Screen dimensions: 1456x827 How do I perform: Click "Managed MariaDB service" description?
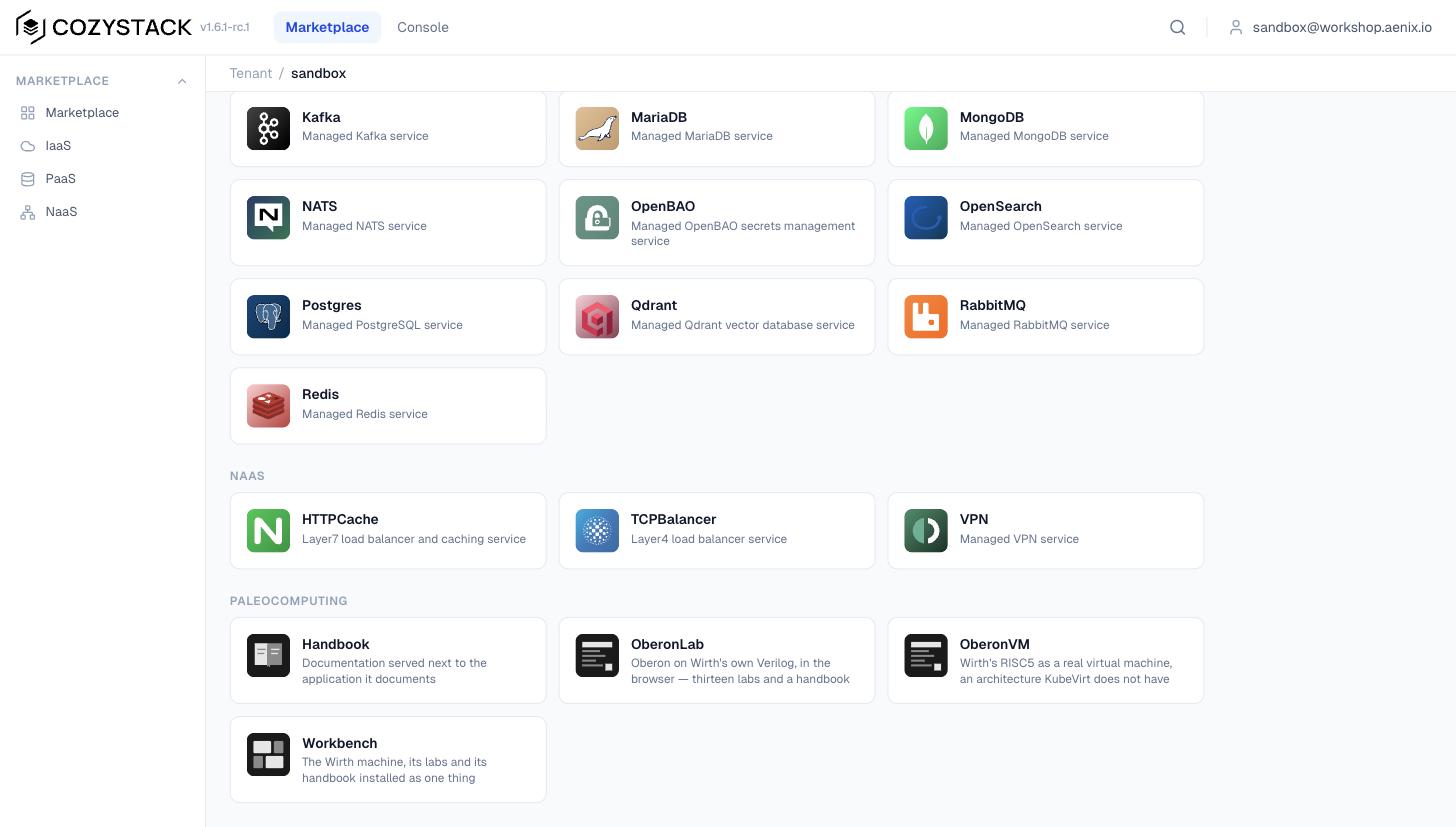[x=702, y=136]
